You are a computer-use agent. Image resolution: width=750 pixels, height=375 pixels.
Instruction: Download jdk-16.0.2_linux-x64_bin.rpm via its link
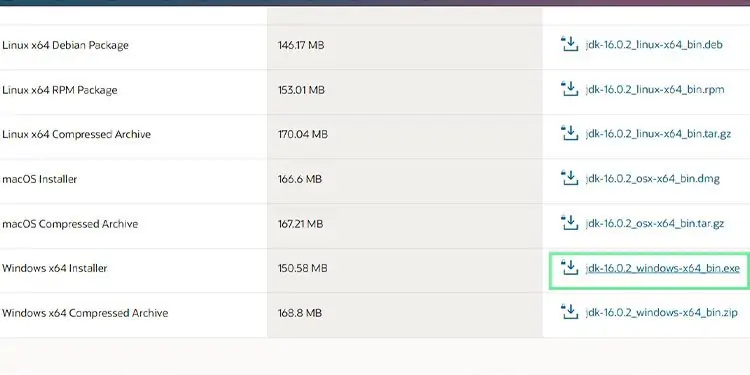(655, 90)
